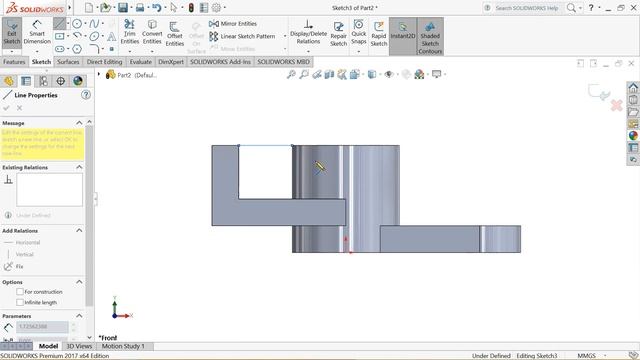Click the Rebuild traffic light icon
The height and width of the screenshot is (360, 640).
point(191,7)
